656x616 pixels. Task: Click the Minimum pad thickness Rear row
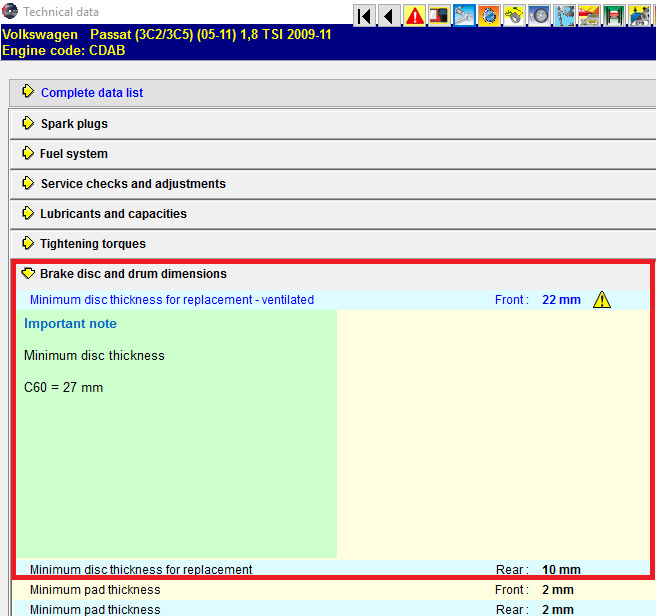pos(332,609)
